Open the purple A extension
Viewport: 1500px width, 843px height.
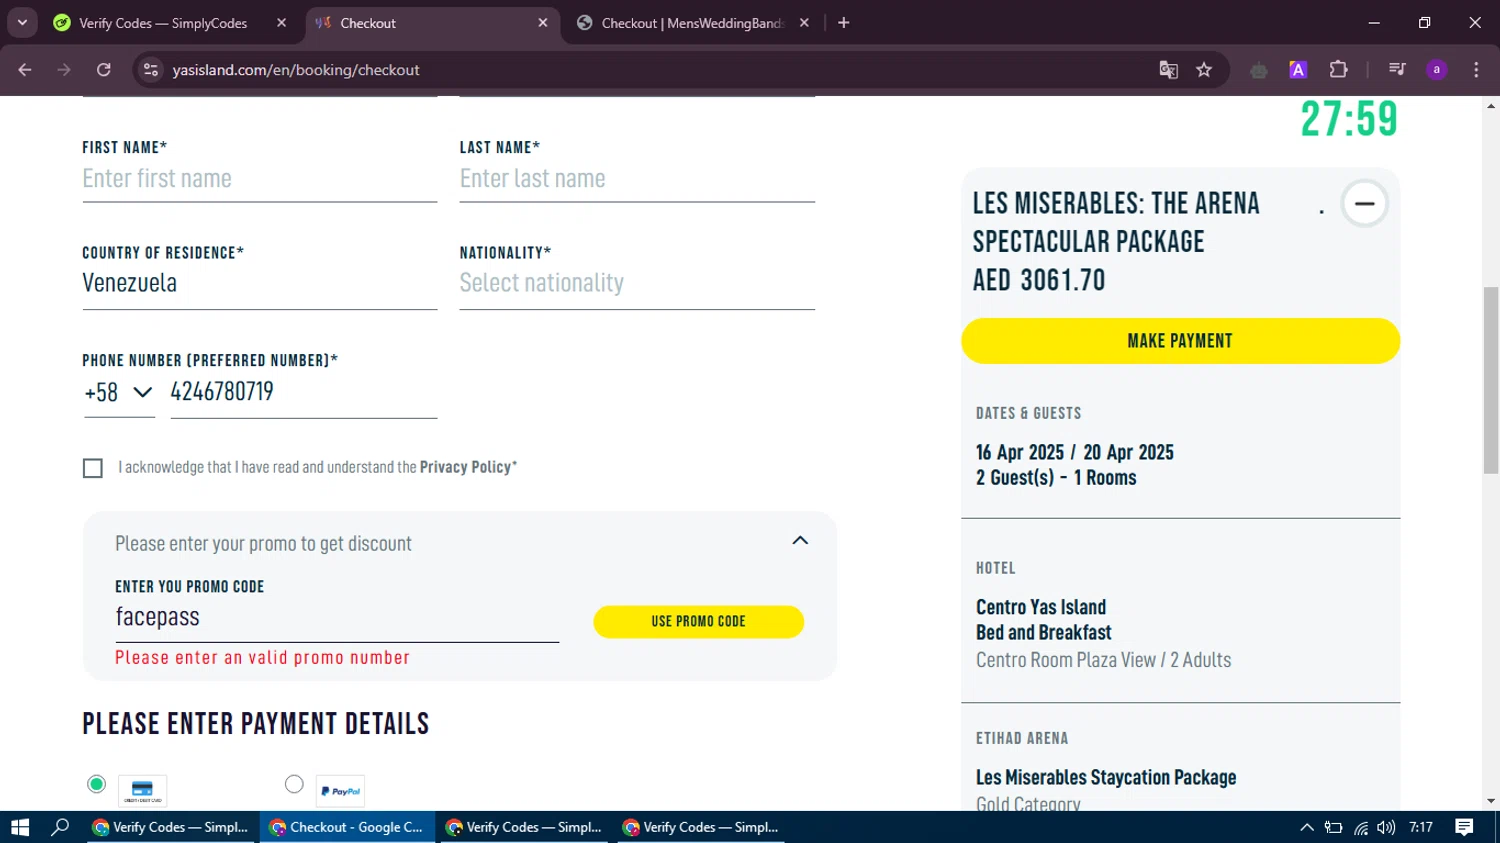1298,70
